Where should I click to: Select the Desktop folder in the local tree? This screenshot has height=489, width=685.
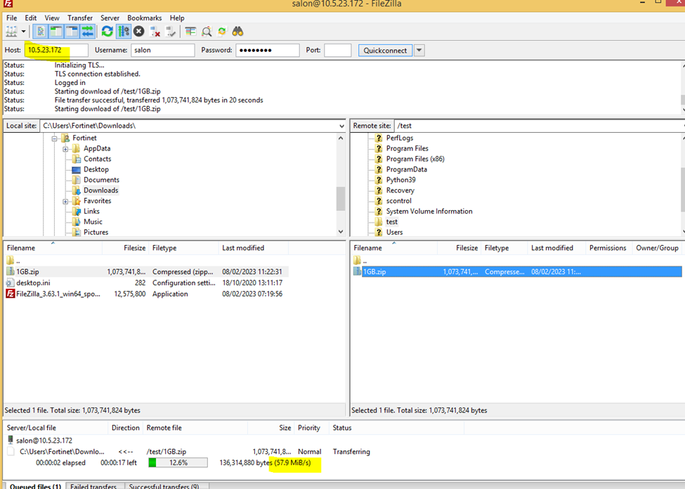(x=96, y=170)
